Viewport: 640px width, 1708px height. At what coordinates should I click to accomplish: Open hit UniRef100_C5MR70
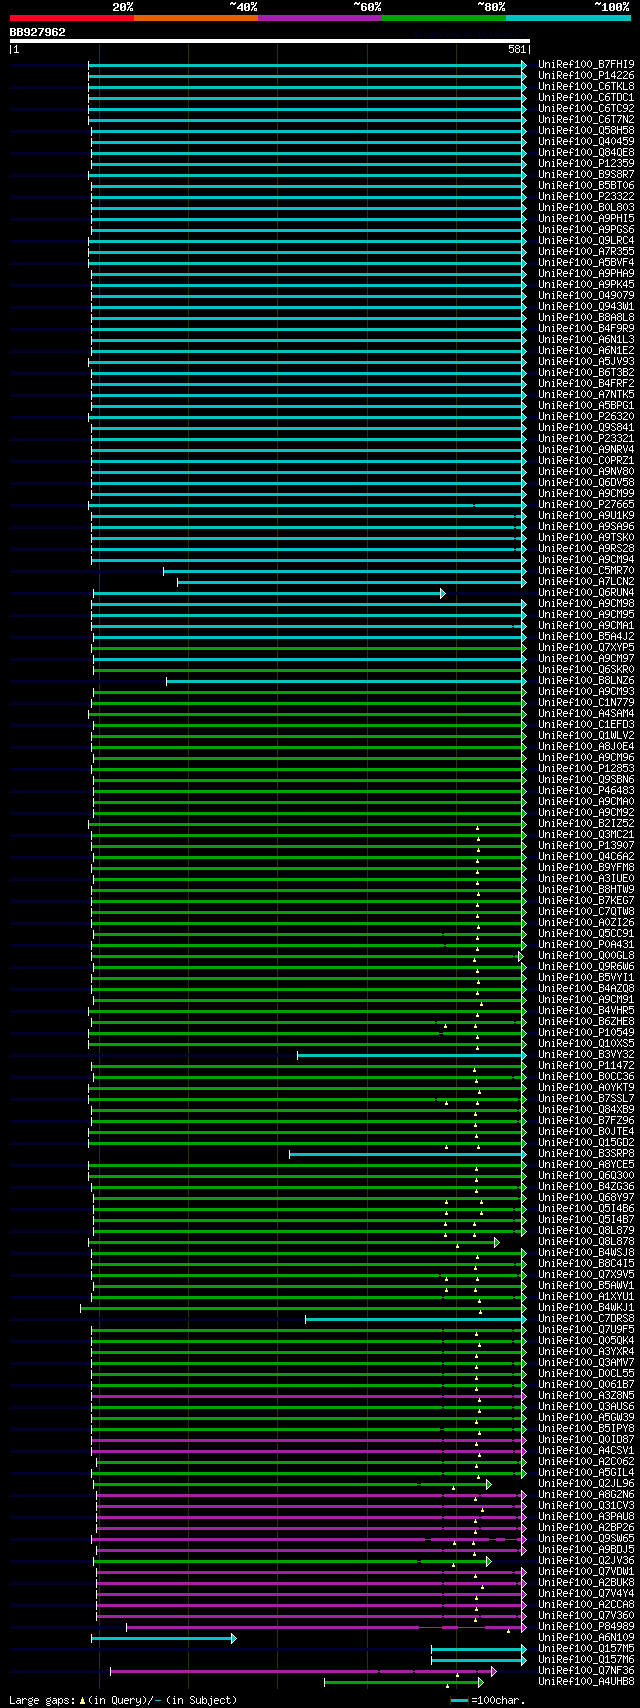point(586,571)
